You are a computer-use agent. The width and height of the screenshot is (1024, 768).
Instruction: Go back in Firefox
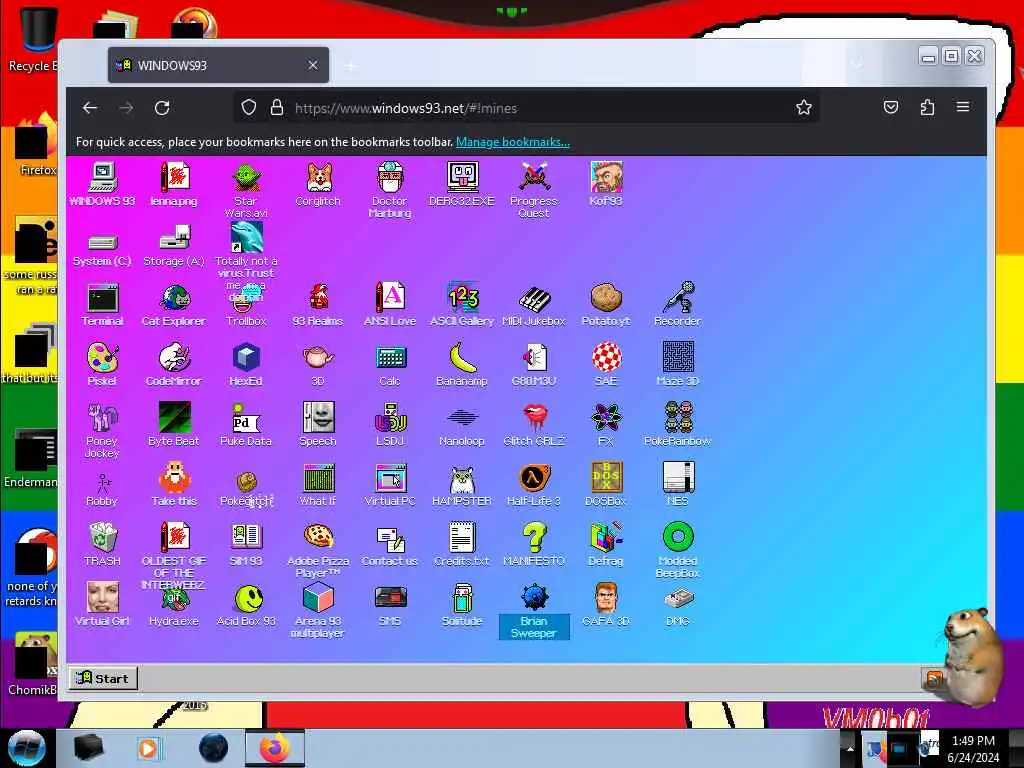click(x=90, y=108)
